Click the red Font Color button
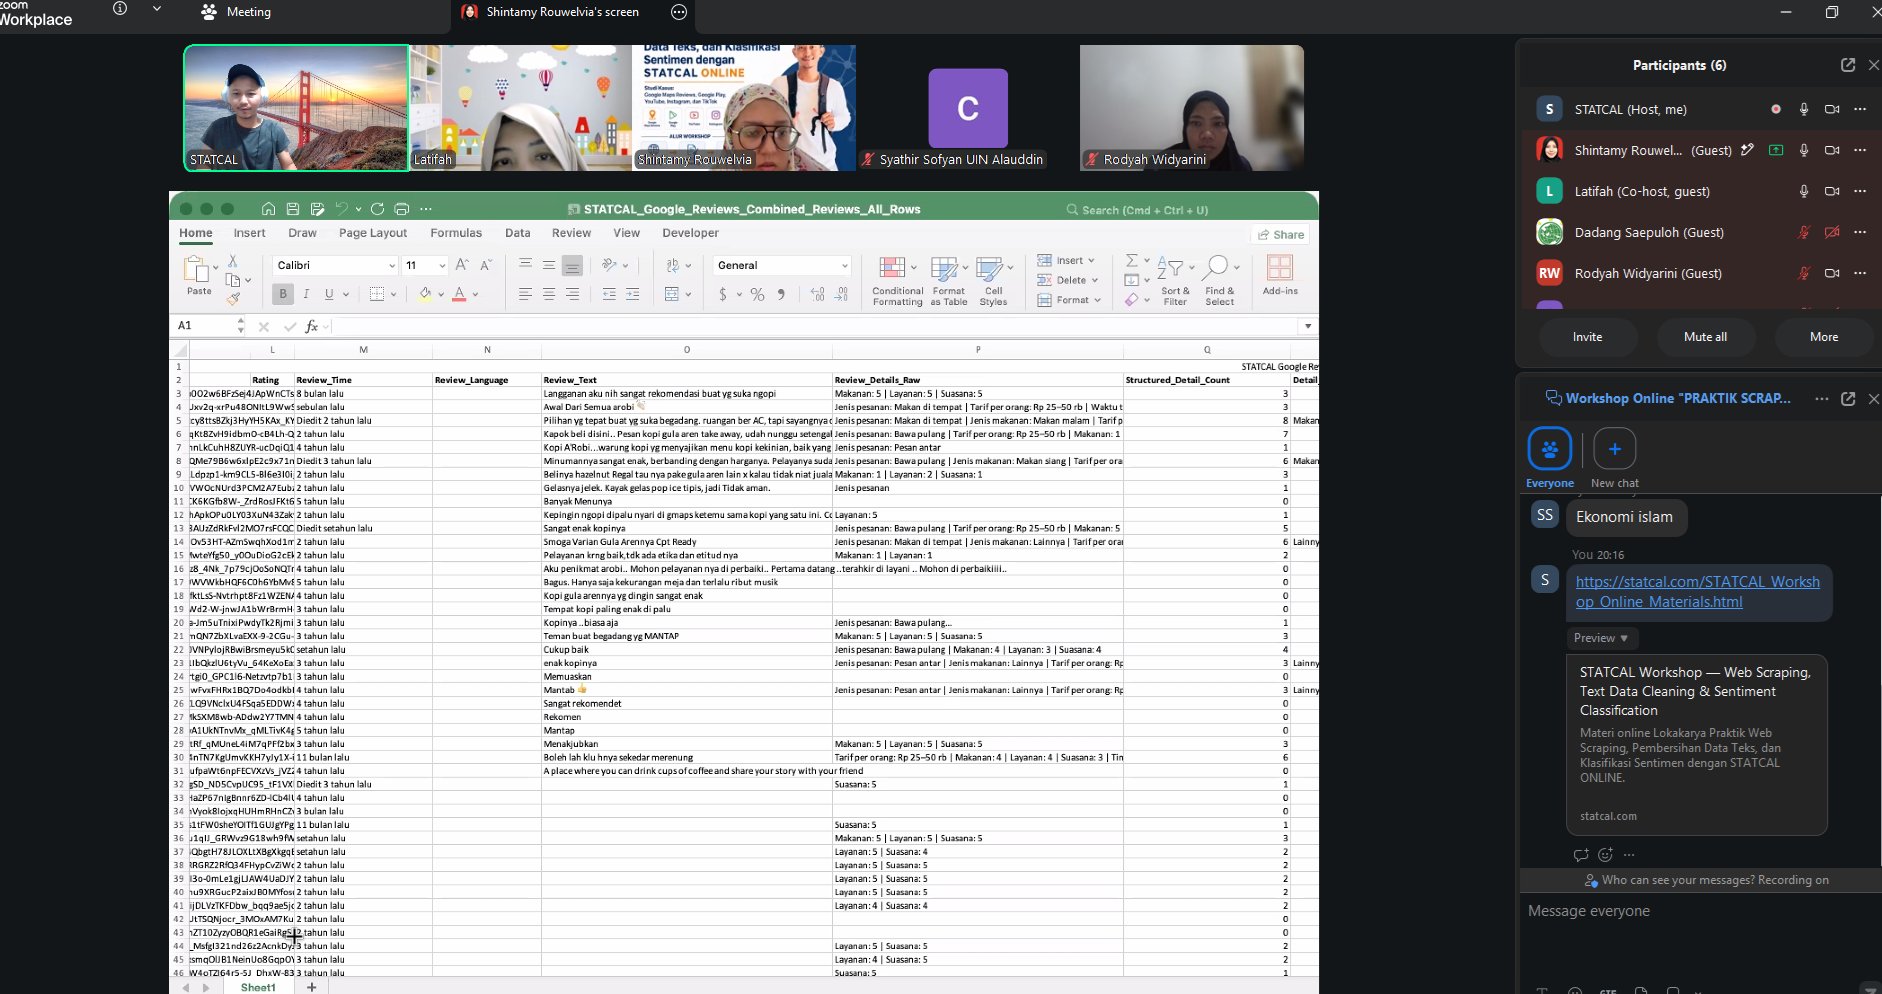 pyautogui.click(x=459, y=294)
